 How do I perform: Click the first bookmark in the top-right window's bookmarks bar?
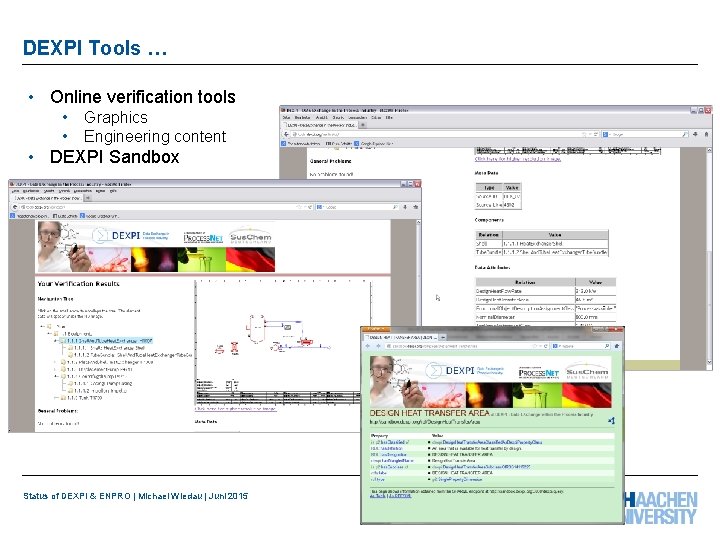301,143
